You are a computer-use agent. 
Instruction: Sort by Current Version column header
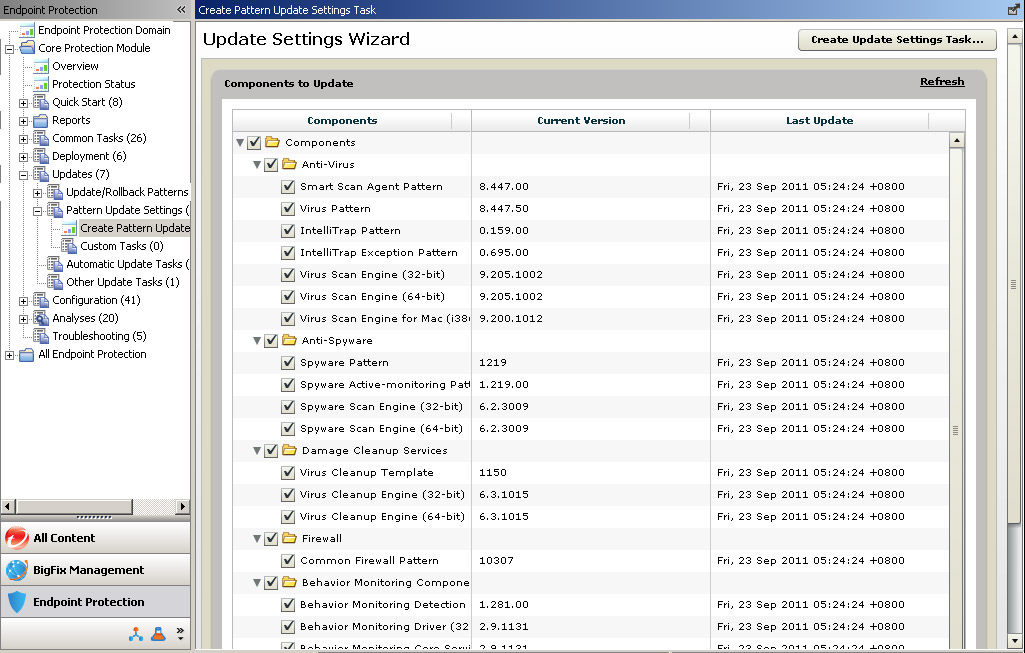coord(580,120)
